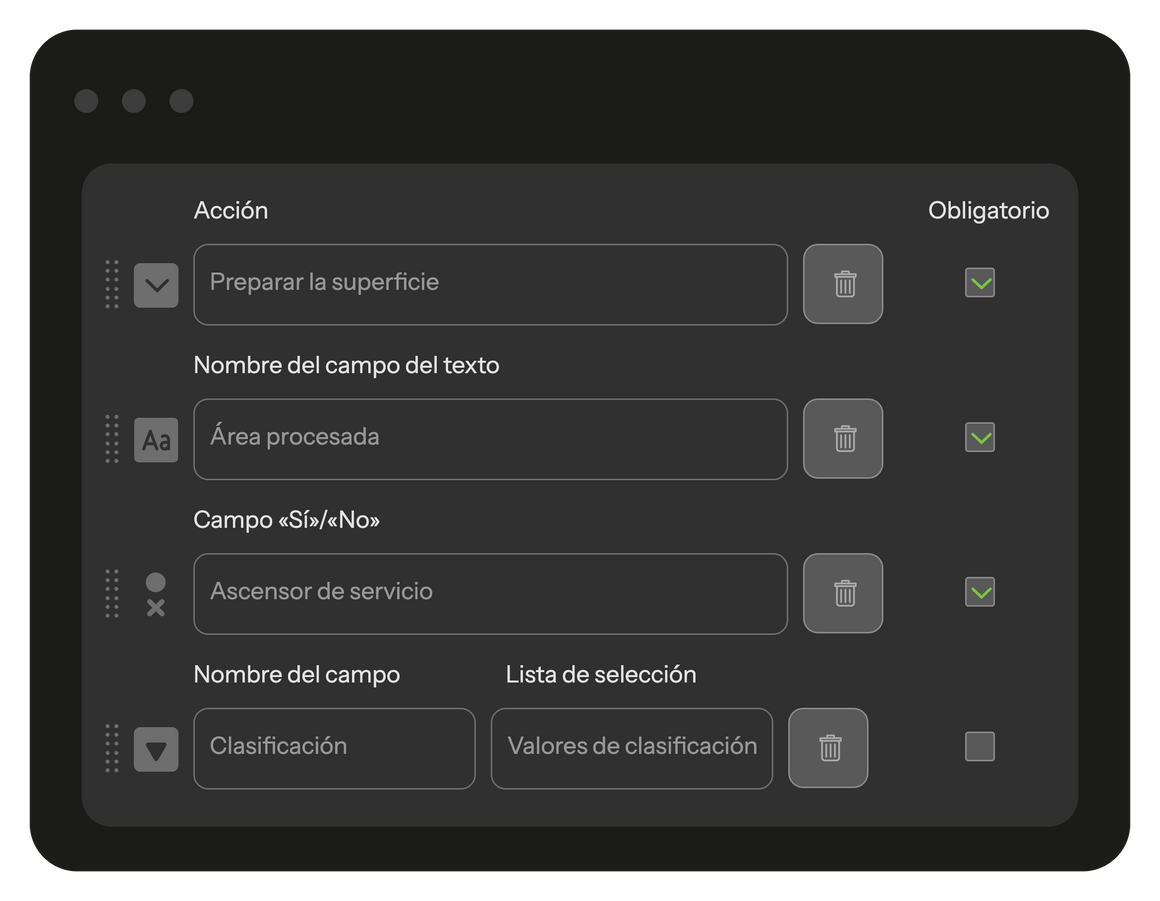The image size is (1160, 901).
Task: Open Valores de clasificación selection list
Action: point(632,749)
